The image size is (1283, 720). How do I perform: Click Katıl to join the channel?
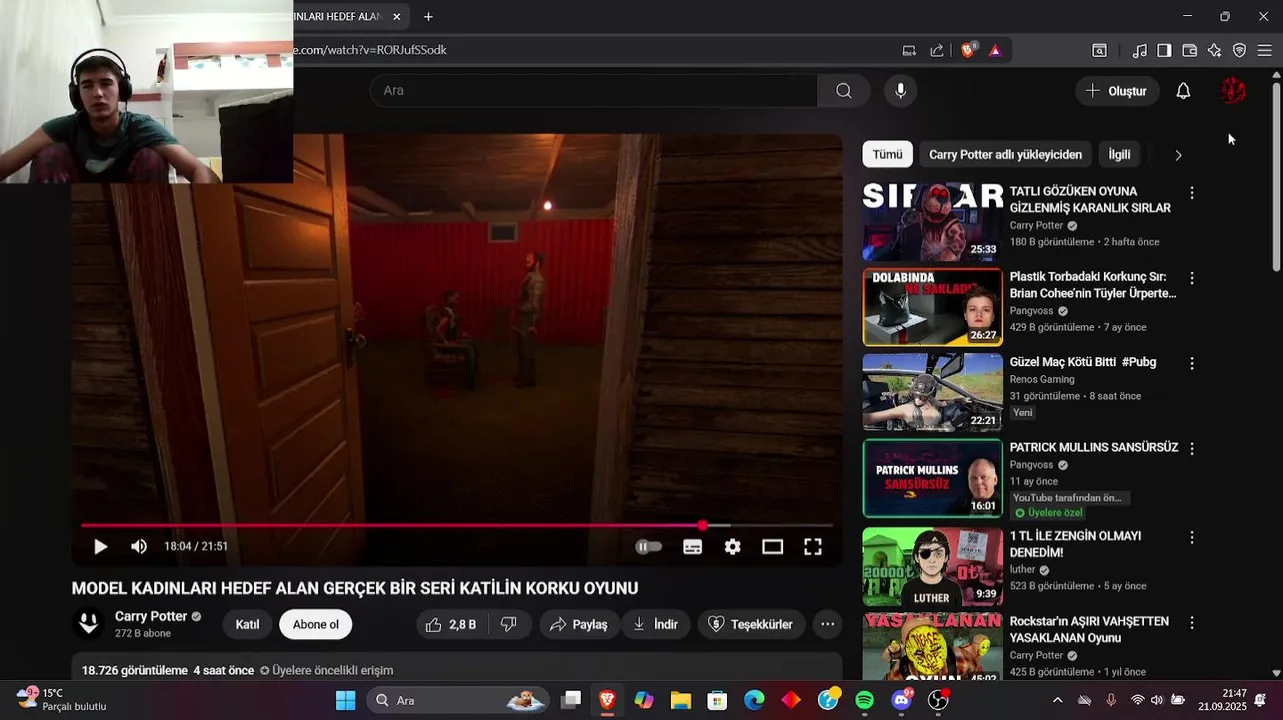[x=247, y=624]
